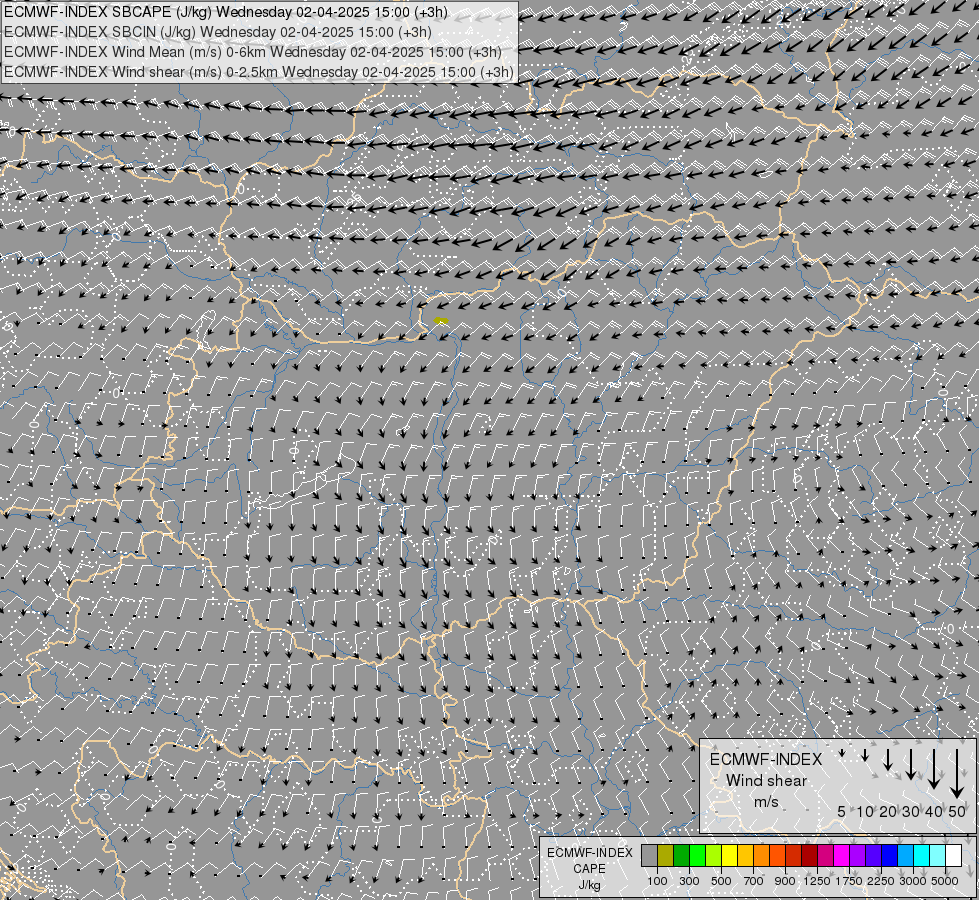Image resolution: width=979 pixels, height=900 pixels.
Task: Pick the pure yellow CAPE legend swatch
Action: tap(730, 856)
